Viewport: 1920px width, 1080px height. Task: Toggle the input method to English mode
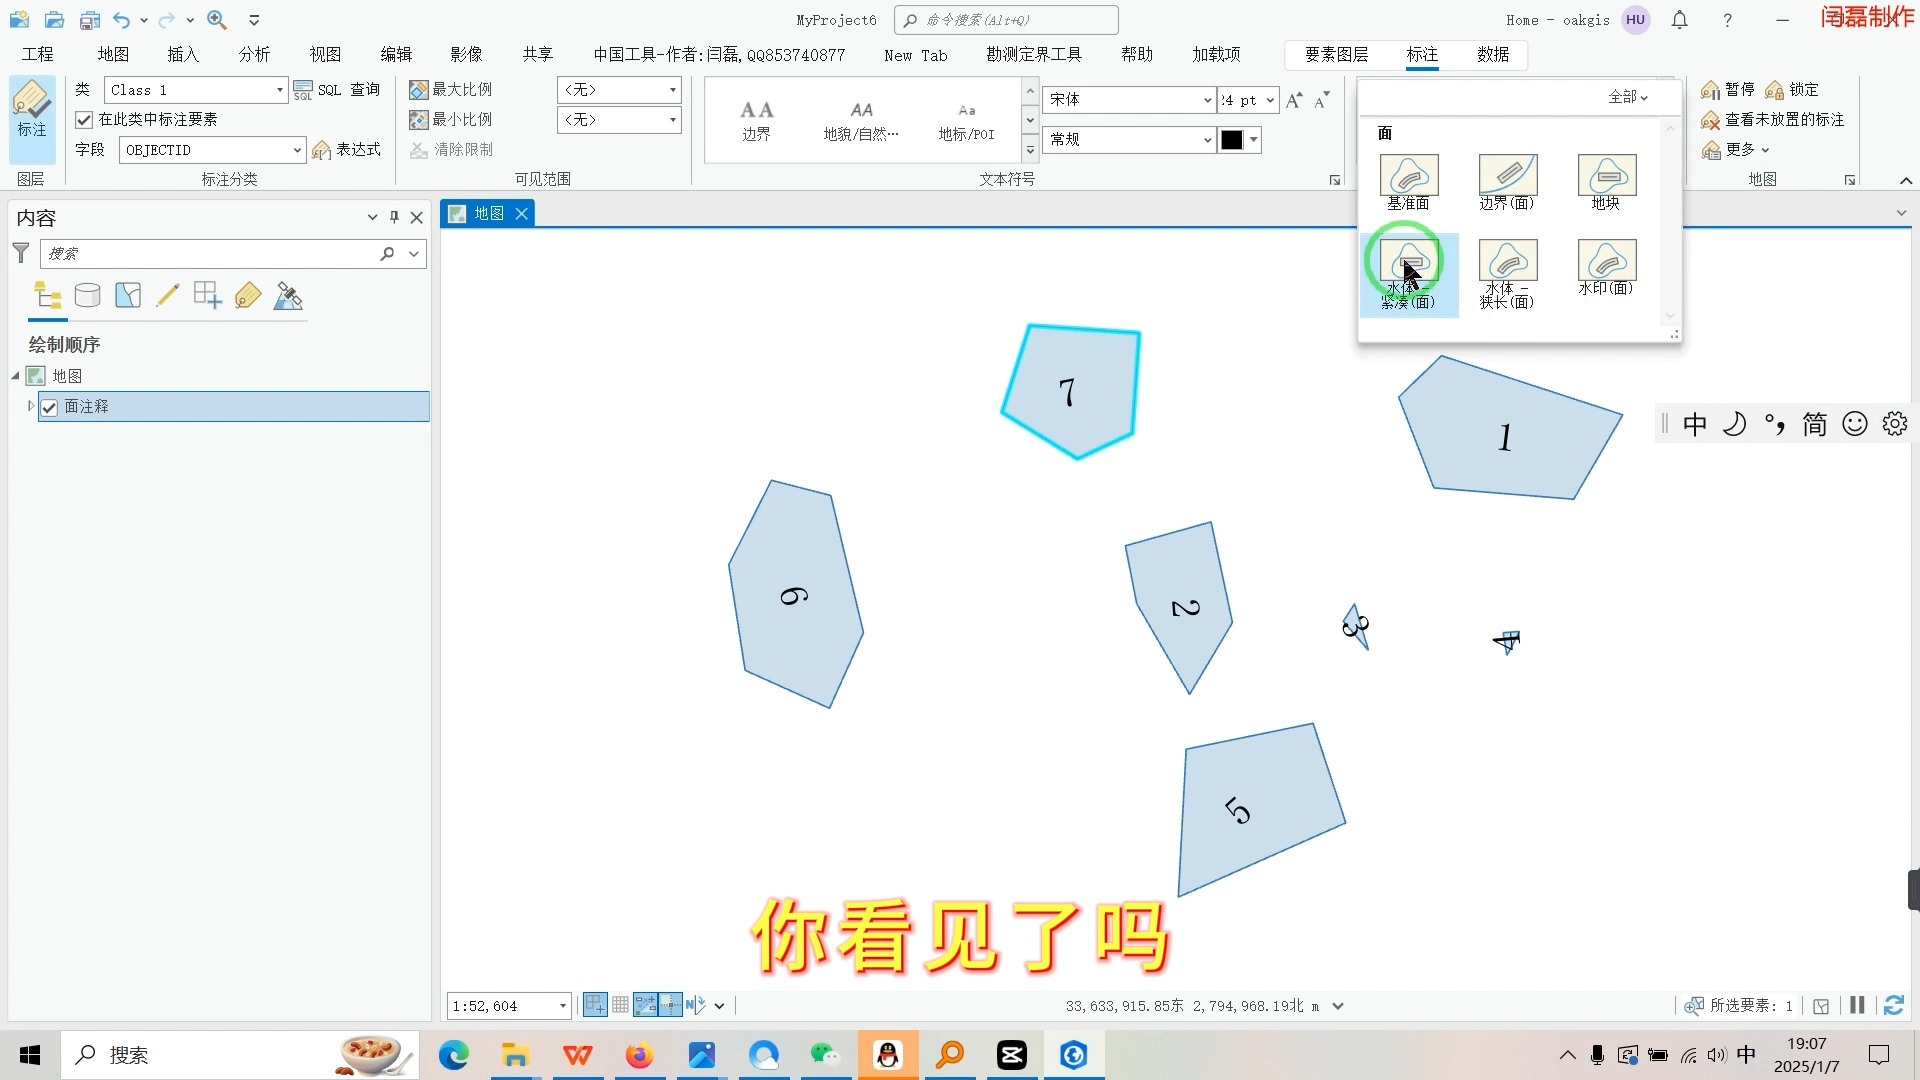(x=1696, y=423)
